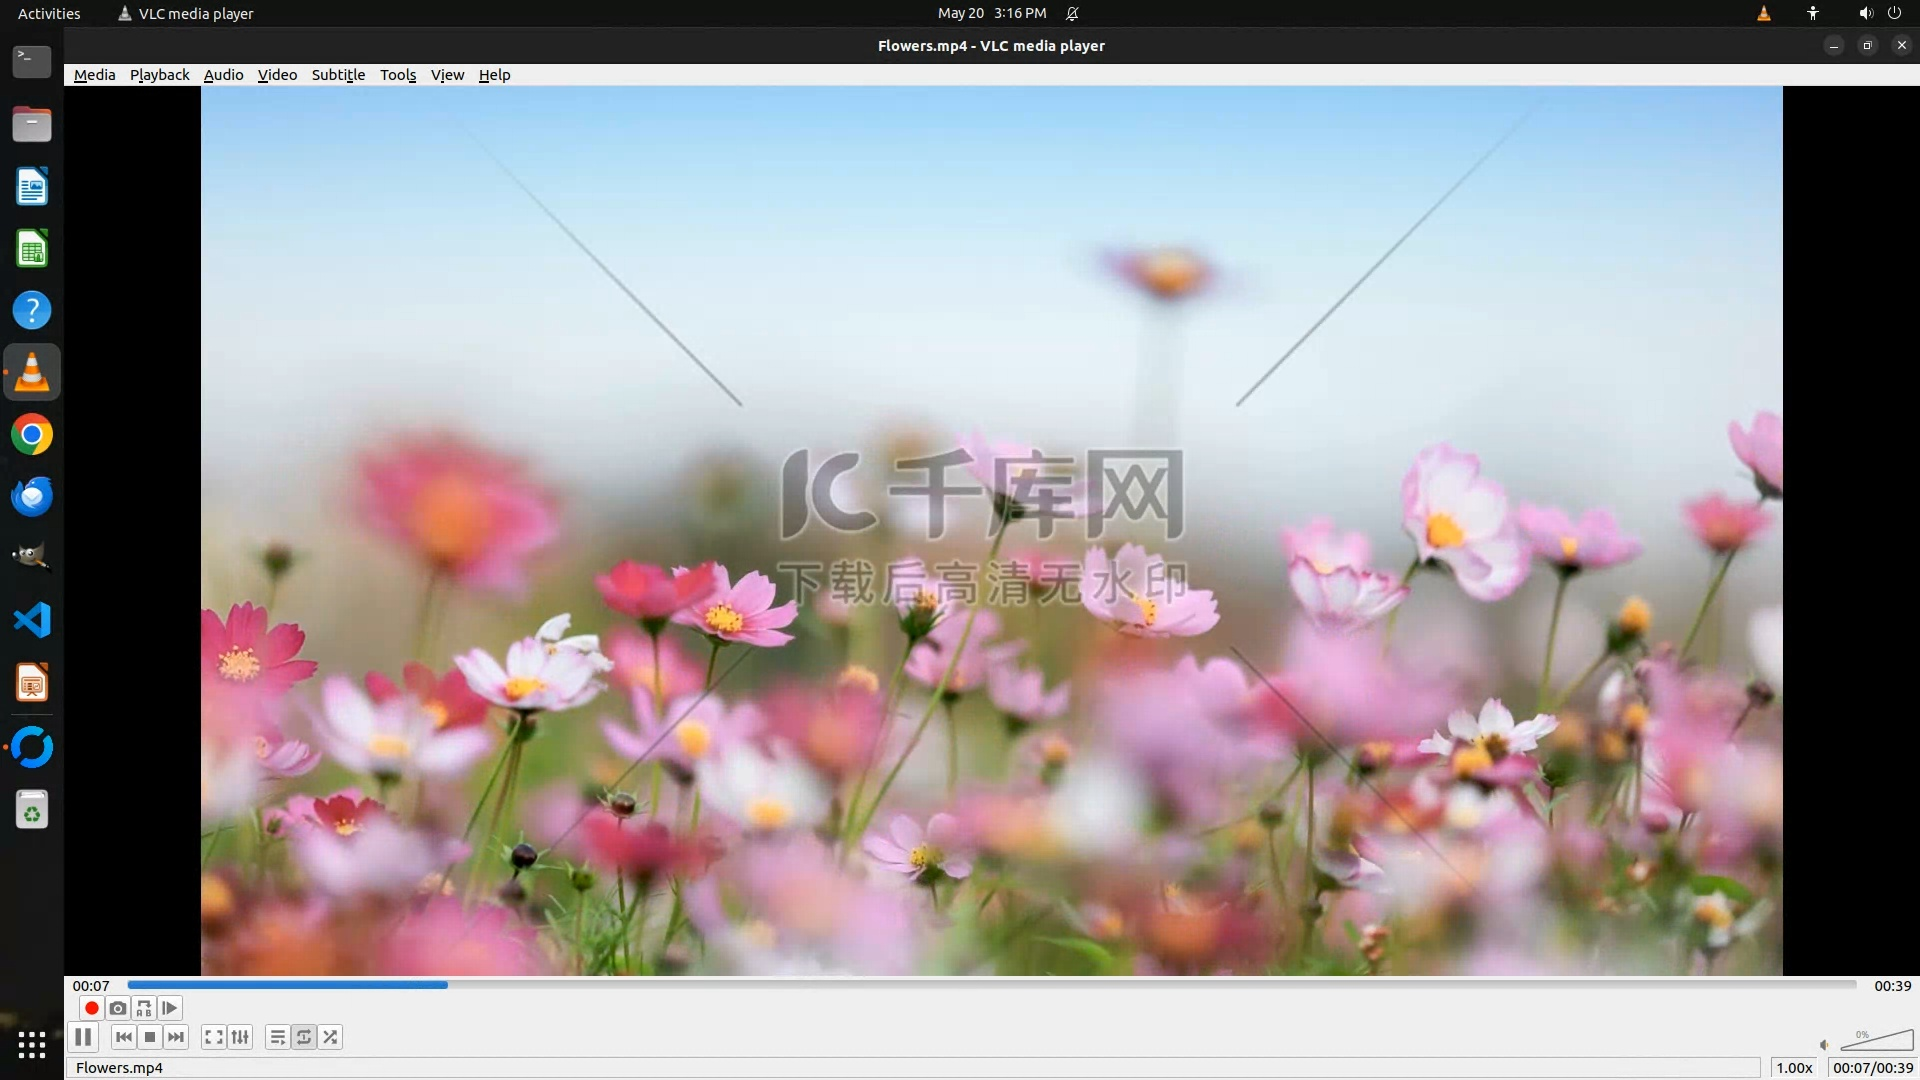Toggle the playlist view
1920x1080 pixels.
(277, 1037)
